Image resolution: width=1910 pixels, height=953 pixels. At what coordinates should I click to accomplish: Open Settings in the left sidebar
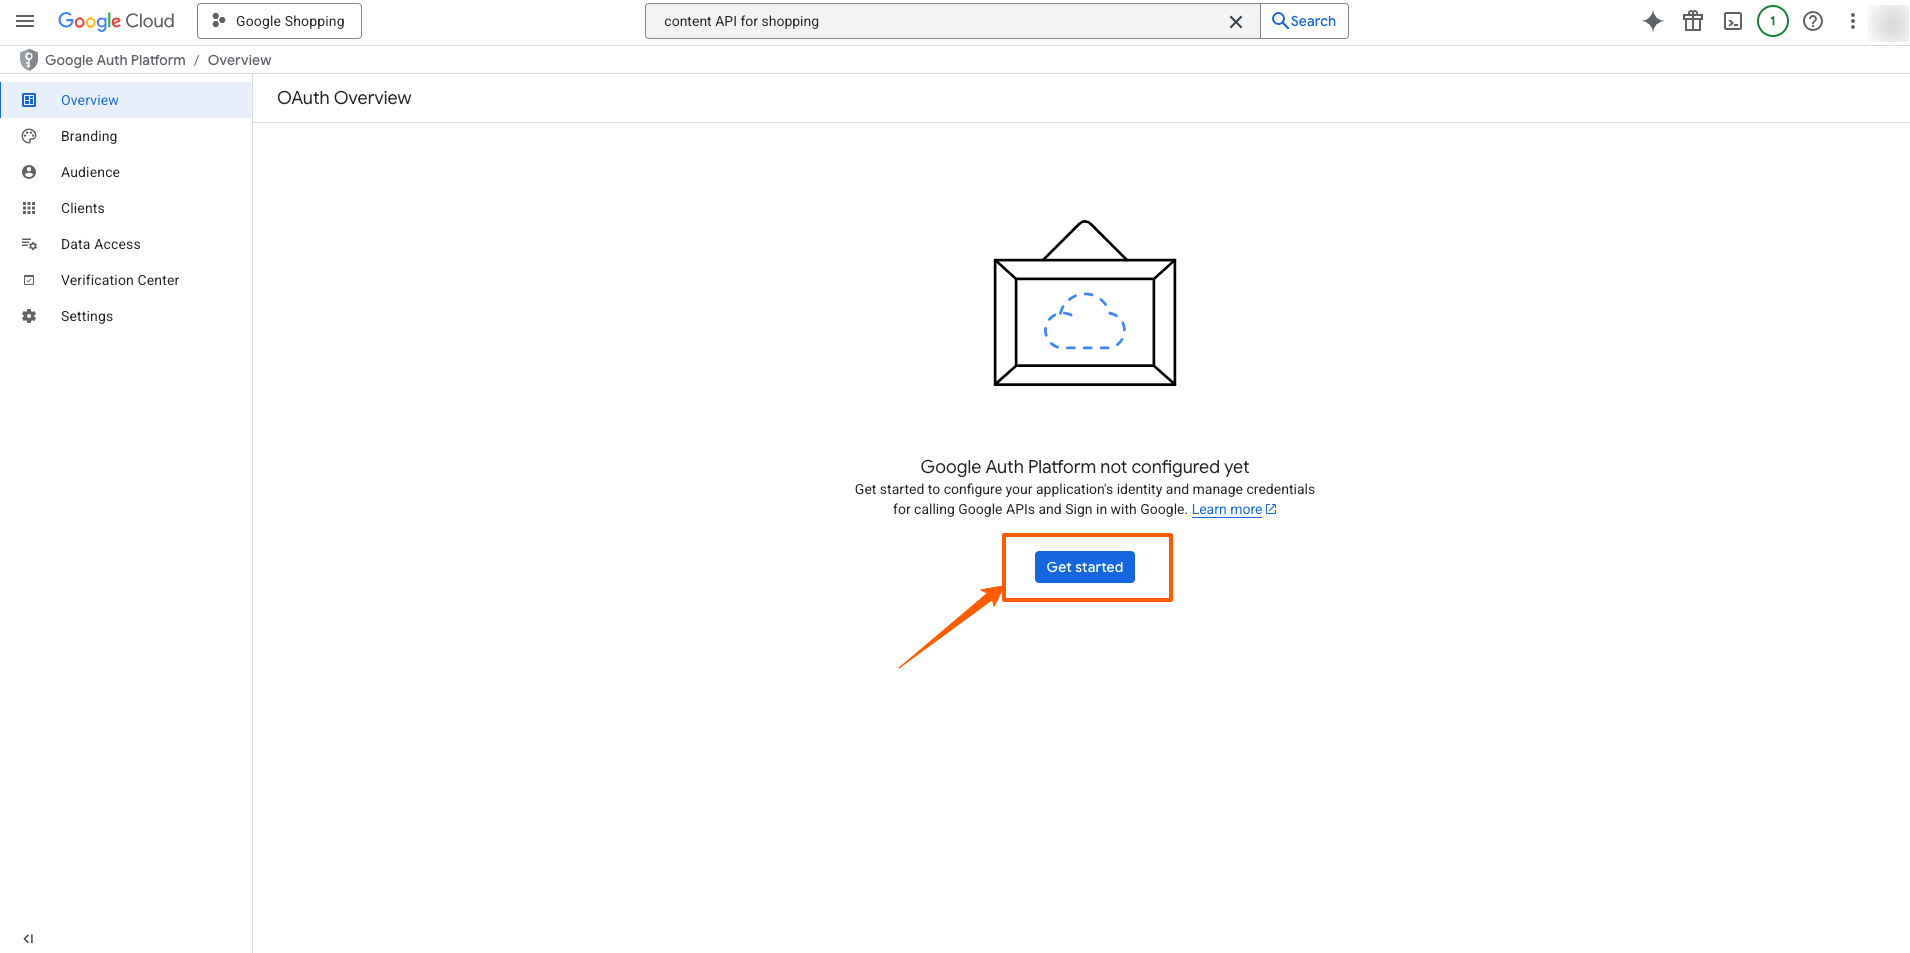(87, 316)
